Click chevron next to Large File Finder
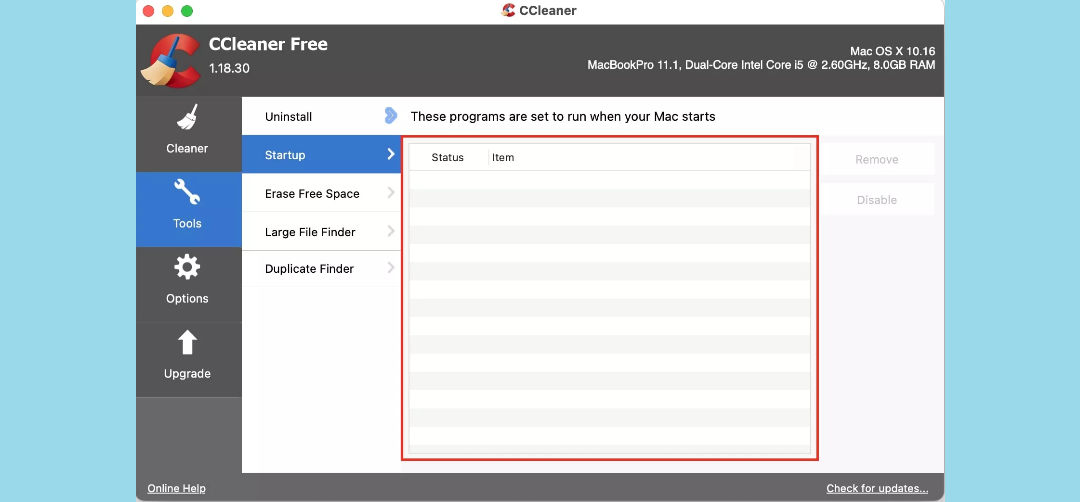This screenshot has width=1080, height=502. (391, 231)
